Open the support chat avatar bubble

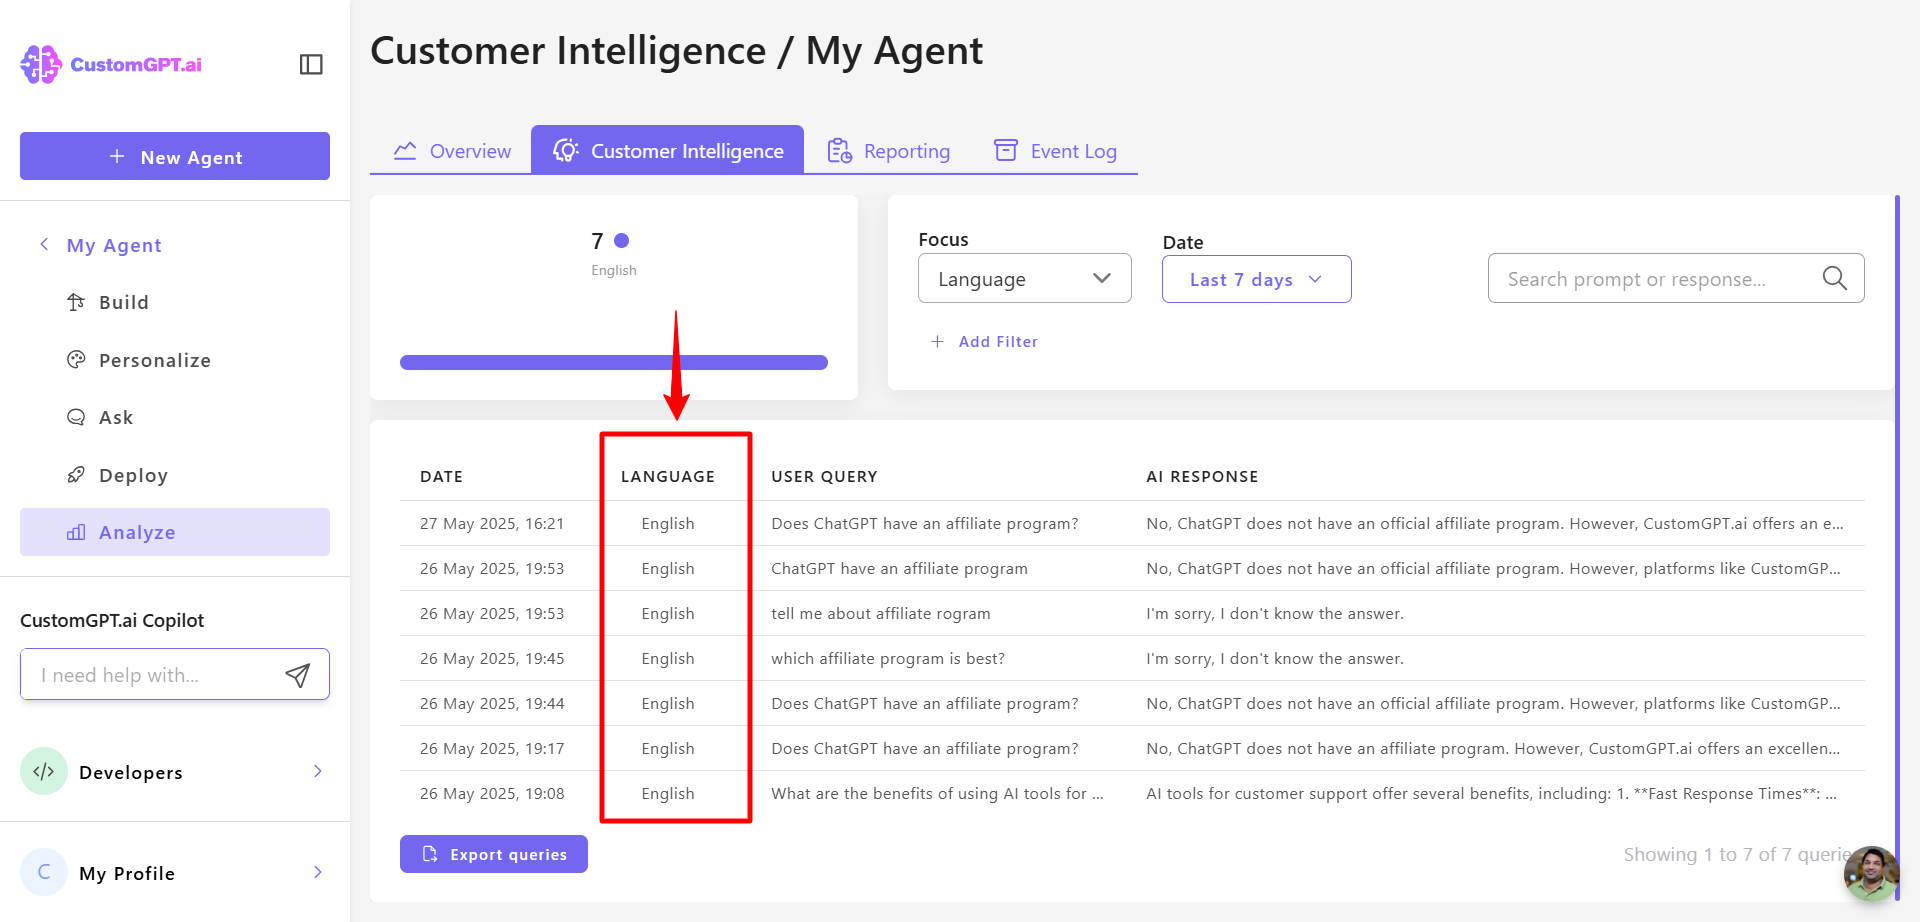point(1871,873)
